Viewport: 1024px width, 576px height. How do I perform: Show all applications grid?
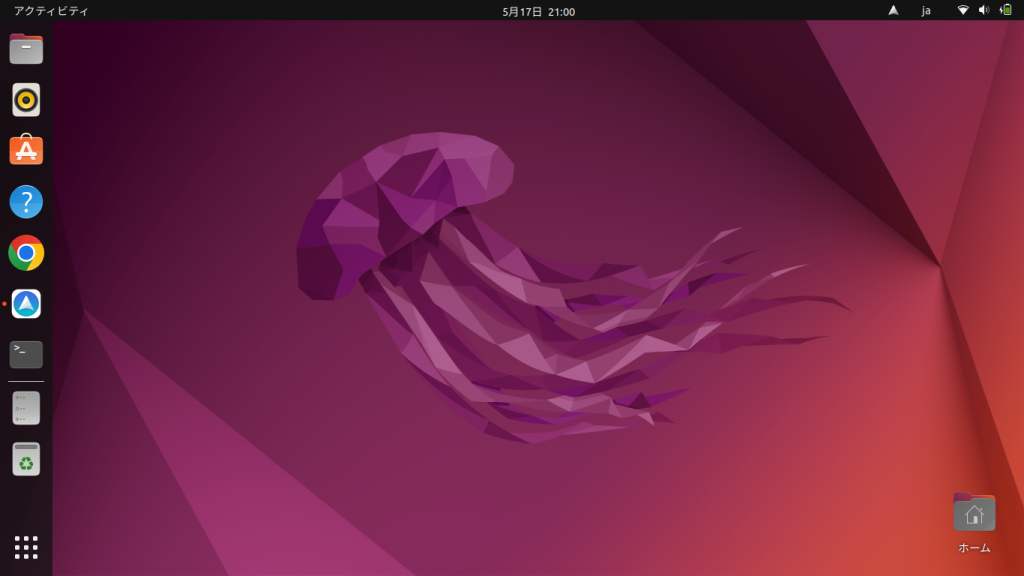point(26,547)
